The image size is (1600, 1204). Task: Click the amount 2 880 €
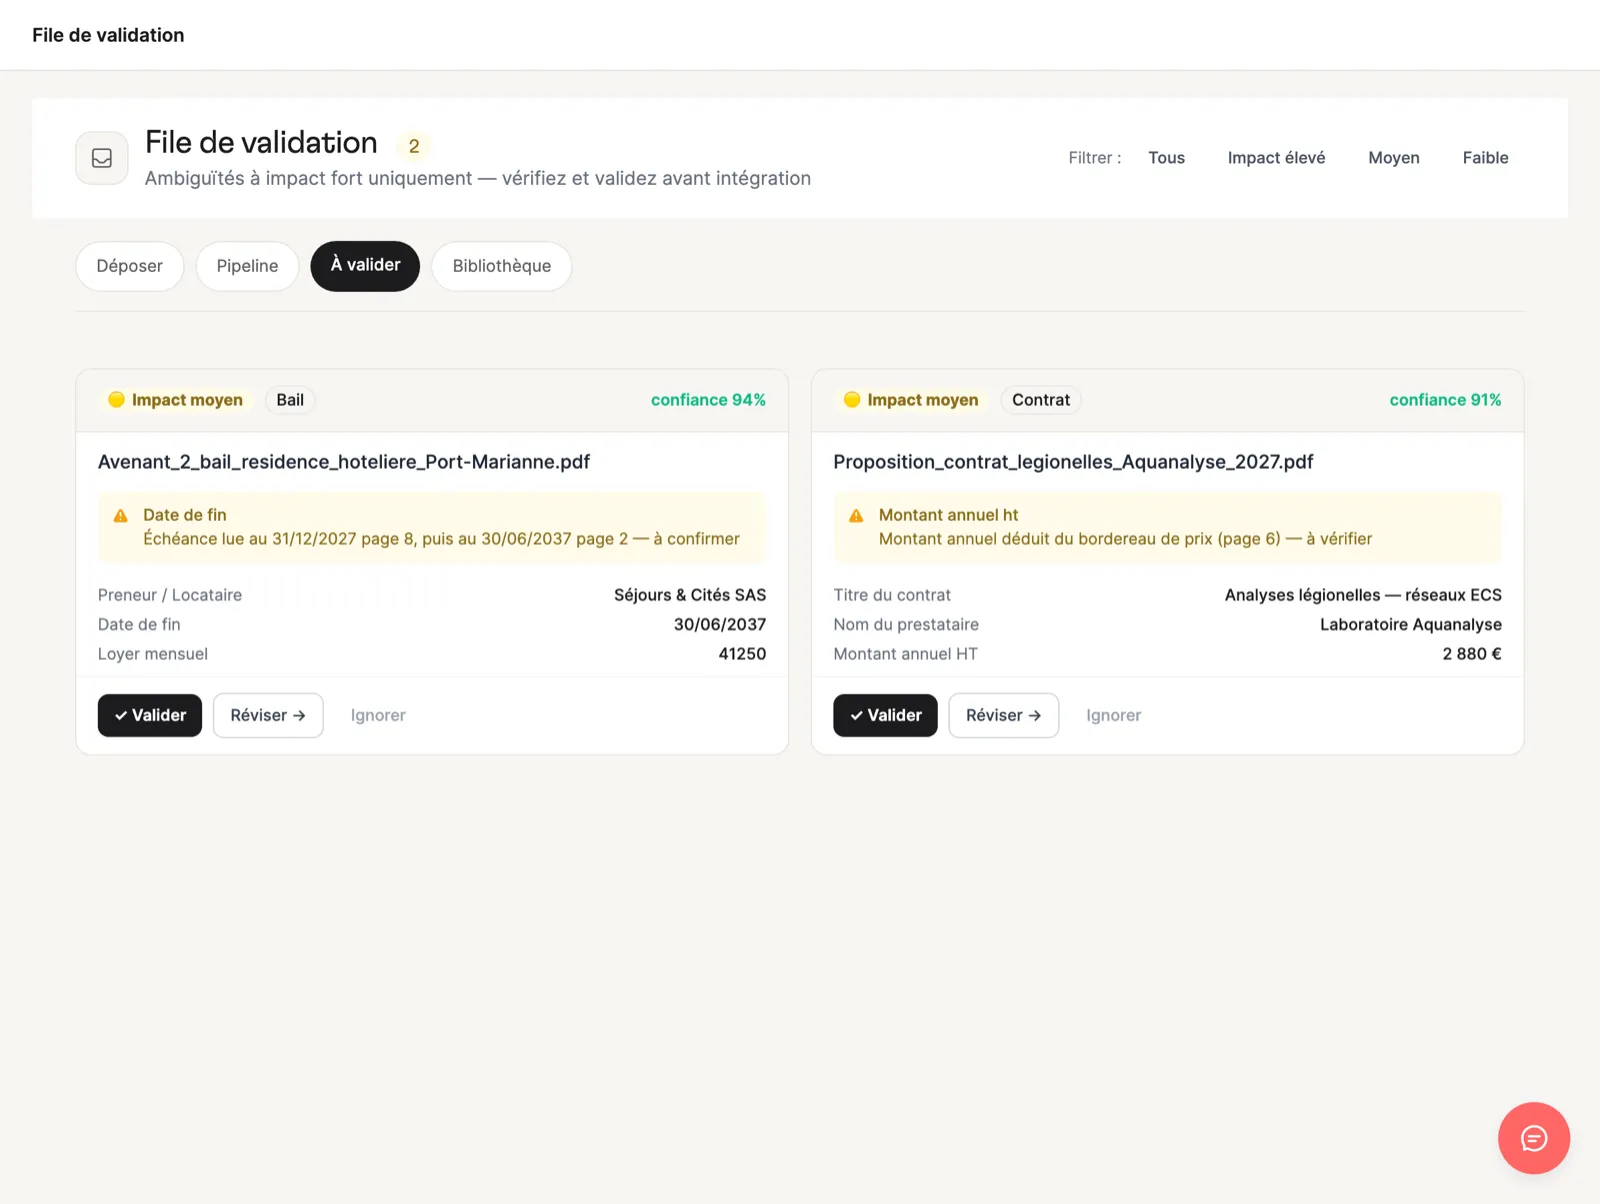(1472, 654)
